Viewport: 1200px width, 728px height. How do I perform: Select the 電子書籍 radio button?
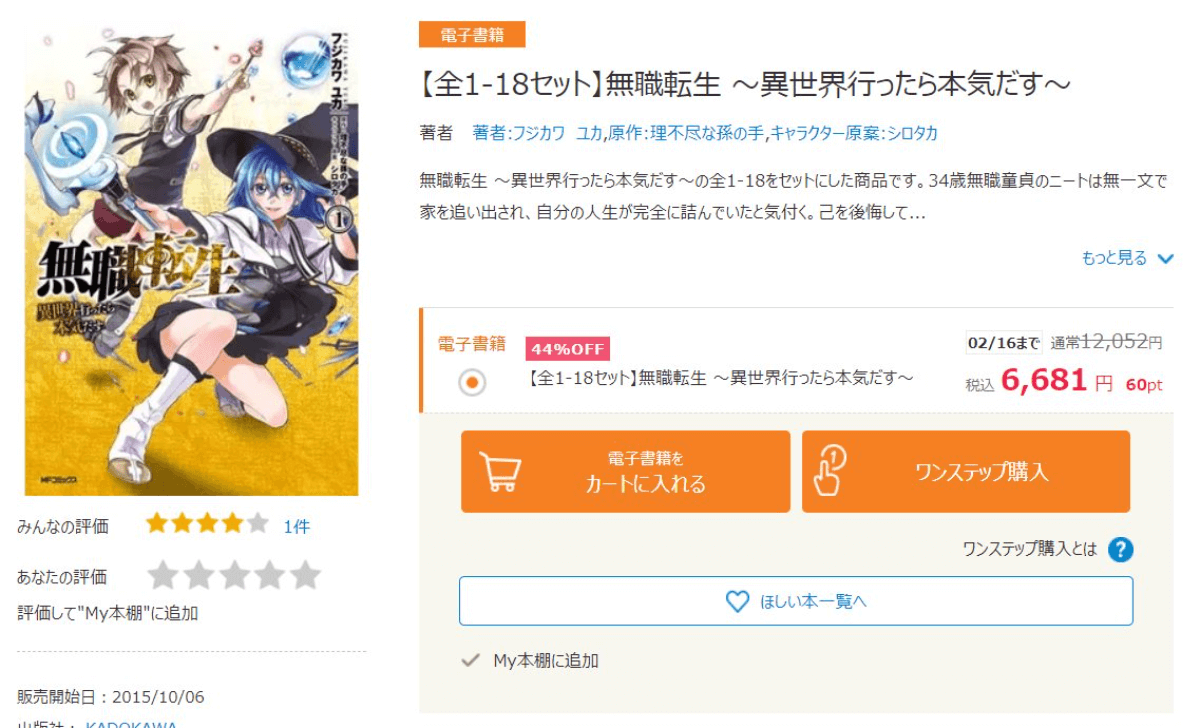473,382
